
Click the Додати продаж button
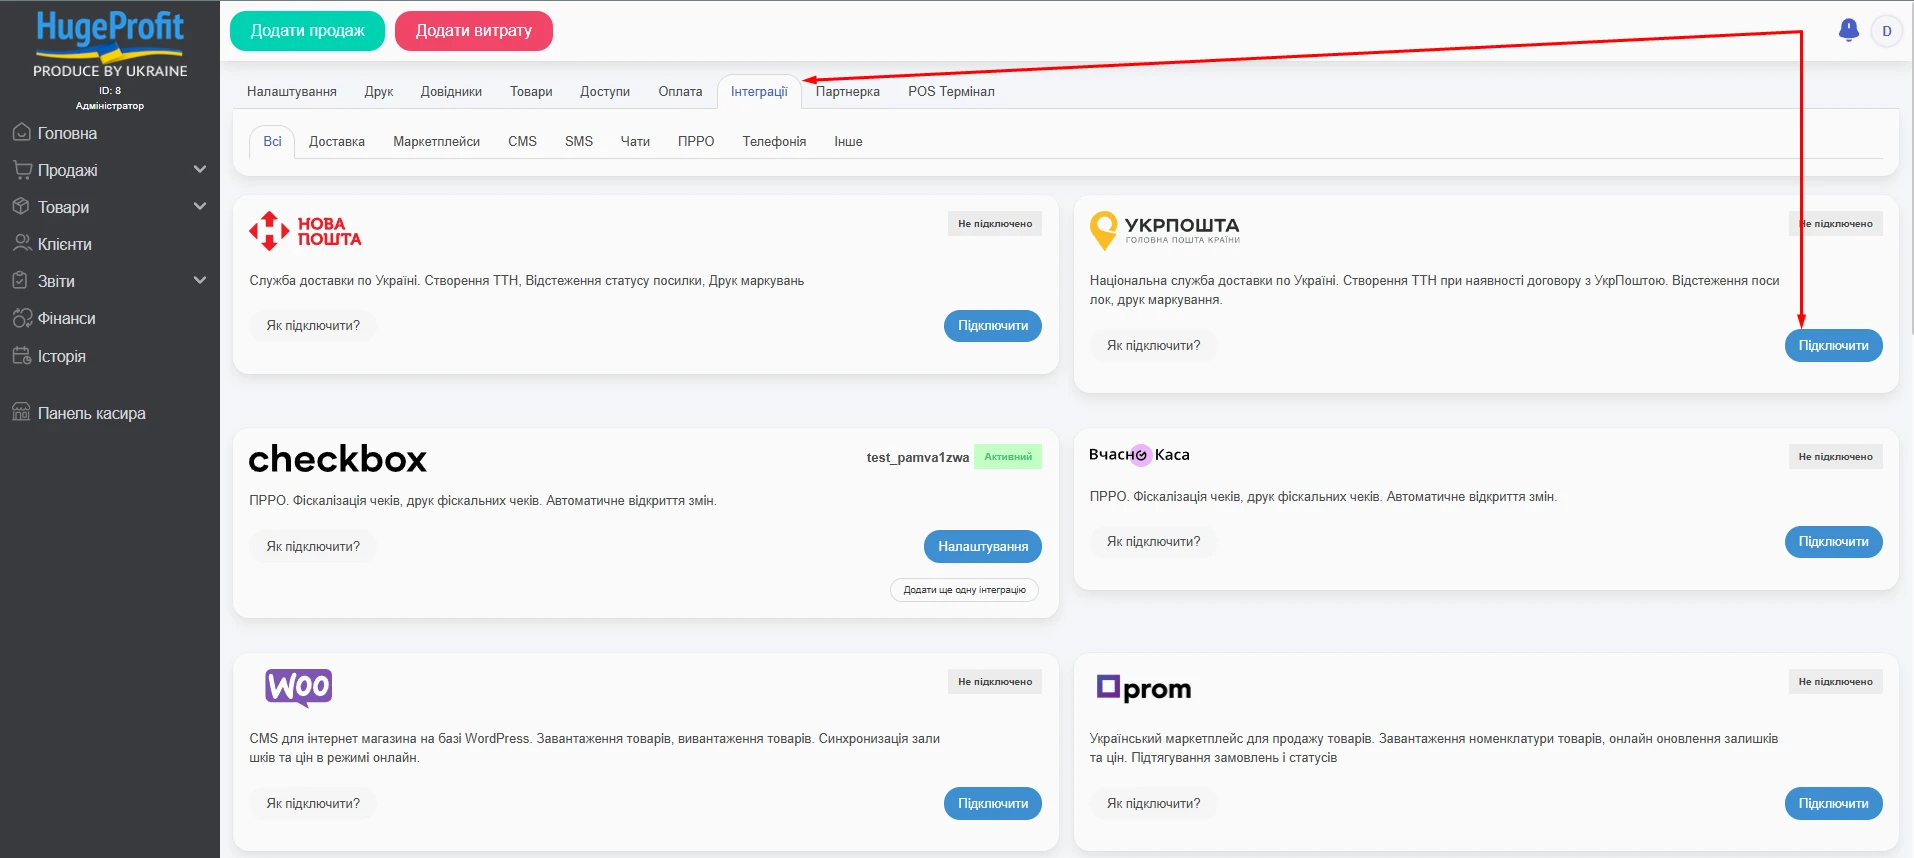(x=307, y=30)
